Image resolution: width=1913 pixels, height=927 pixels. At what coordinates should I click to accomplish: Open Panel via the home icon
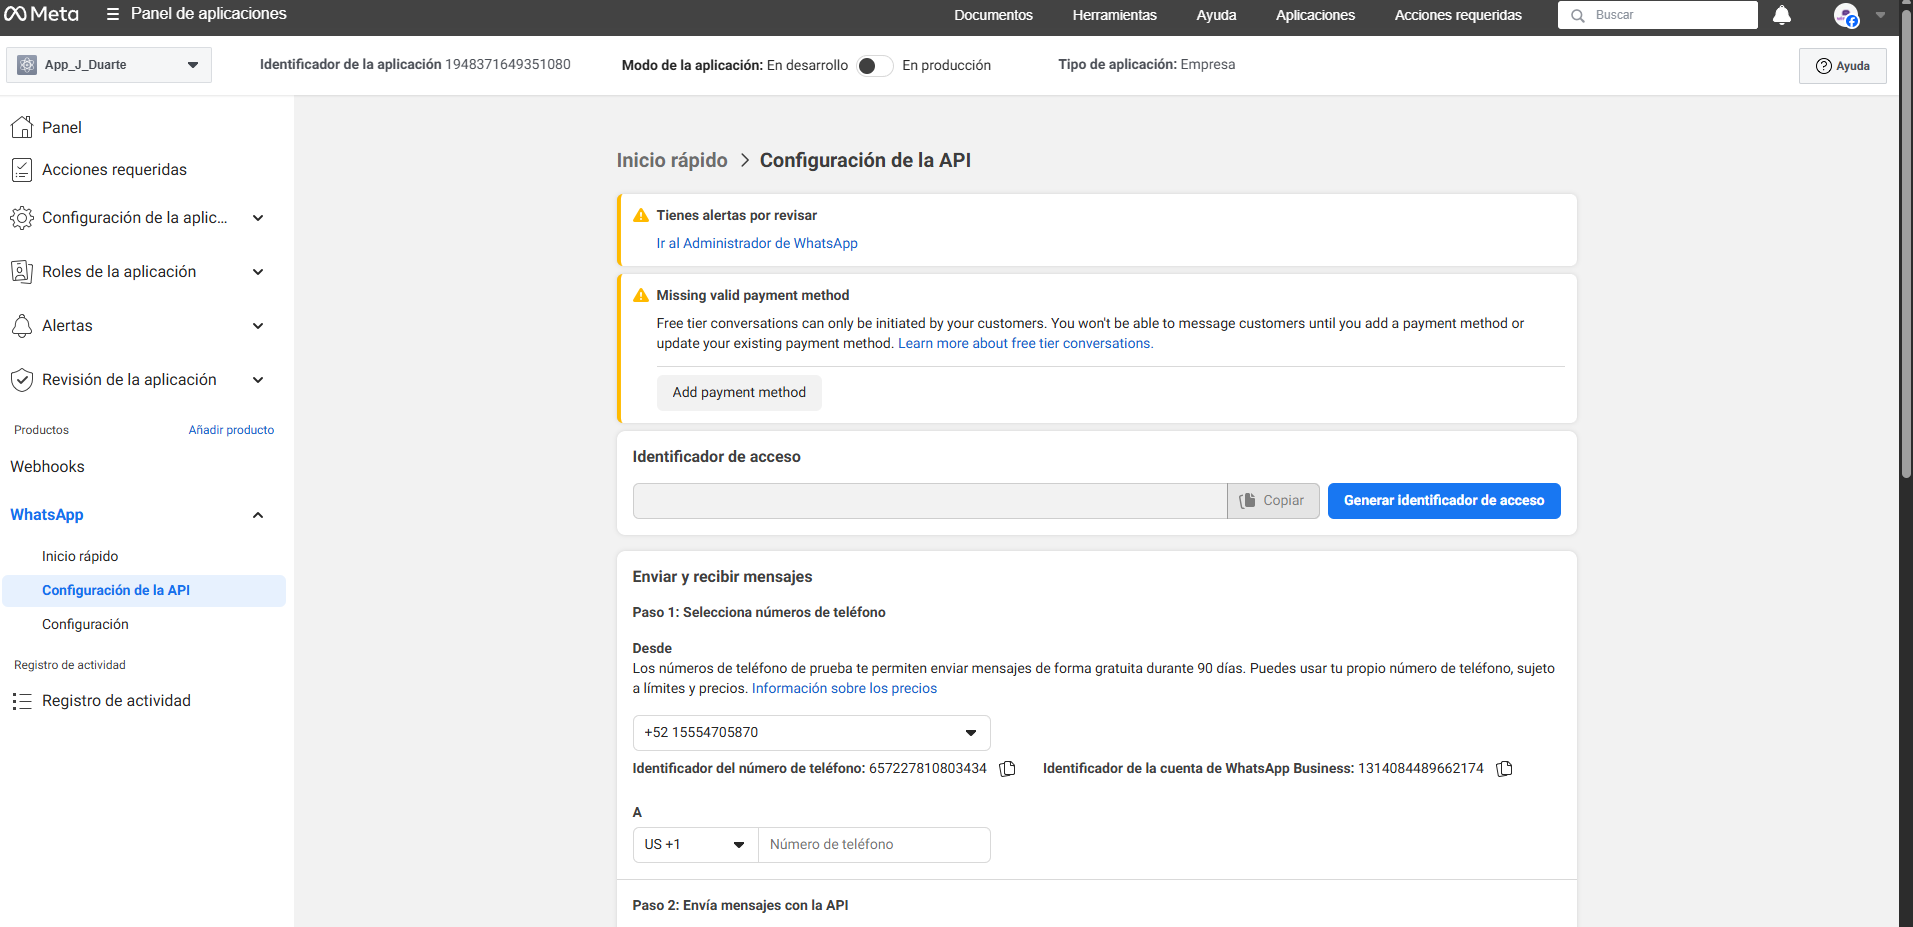[22, 127]
